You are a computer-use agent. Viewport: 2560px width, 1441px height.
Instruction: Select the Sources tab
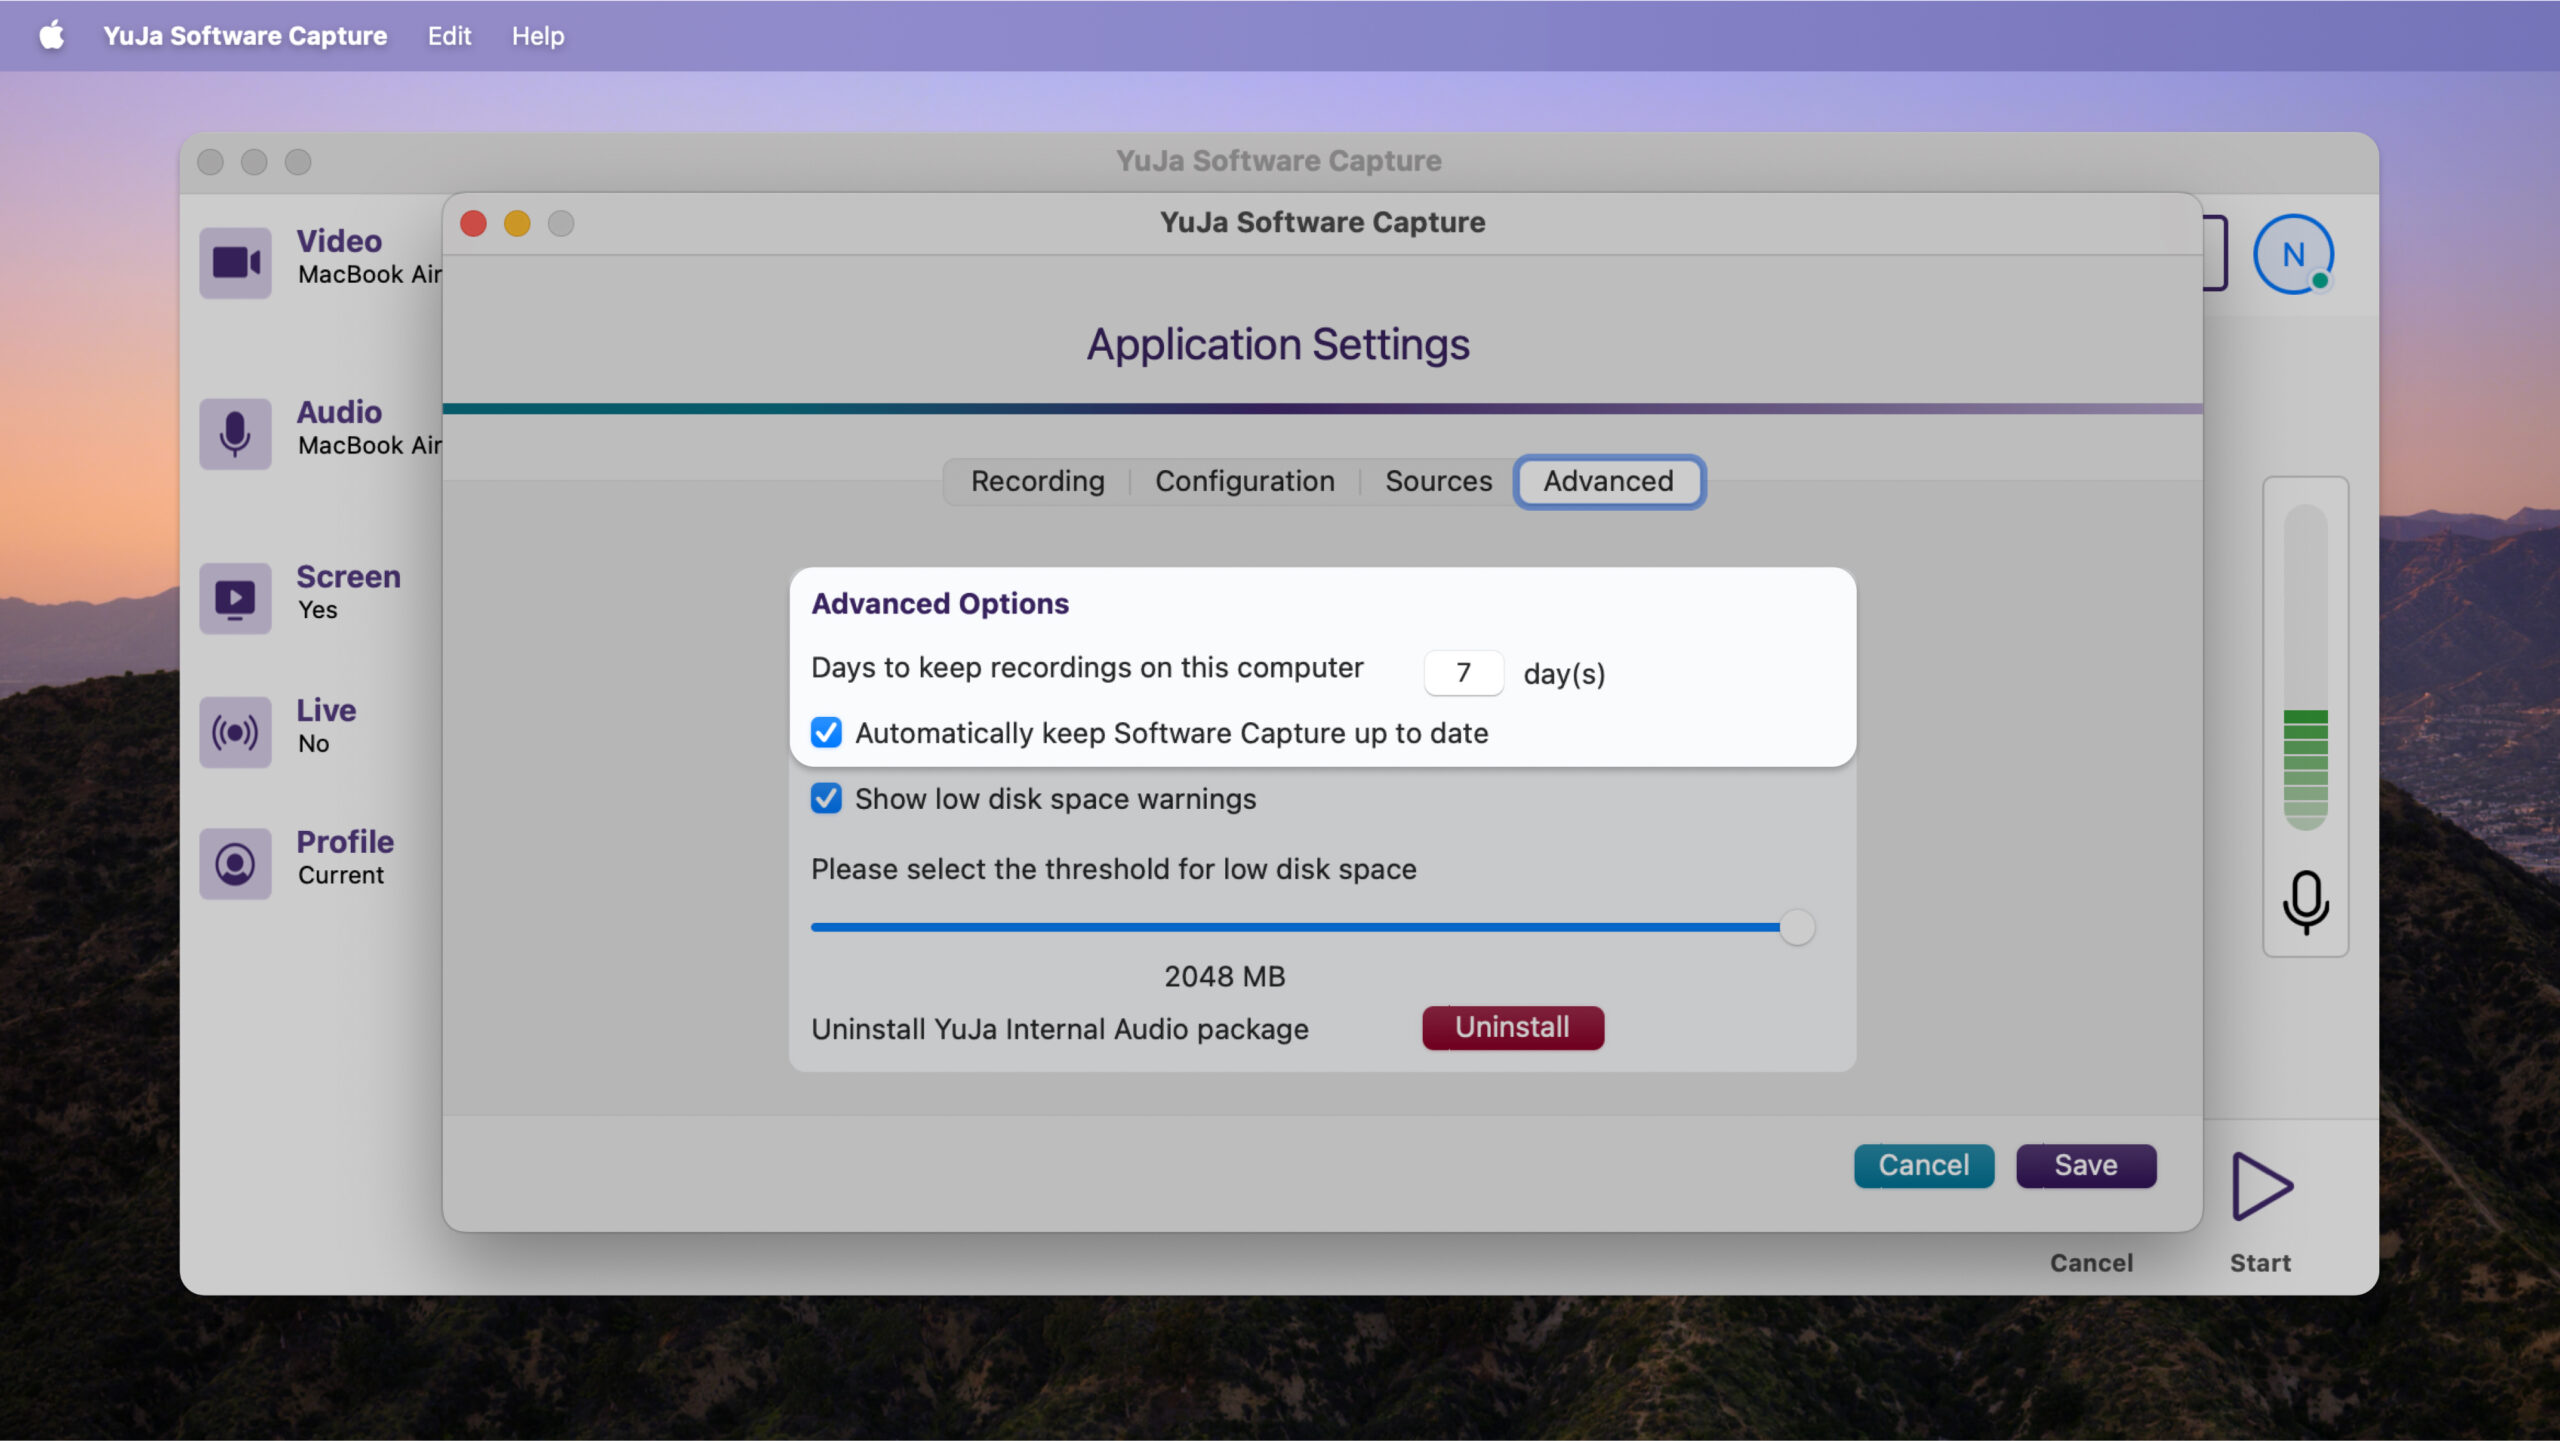tap(1438, 482)
